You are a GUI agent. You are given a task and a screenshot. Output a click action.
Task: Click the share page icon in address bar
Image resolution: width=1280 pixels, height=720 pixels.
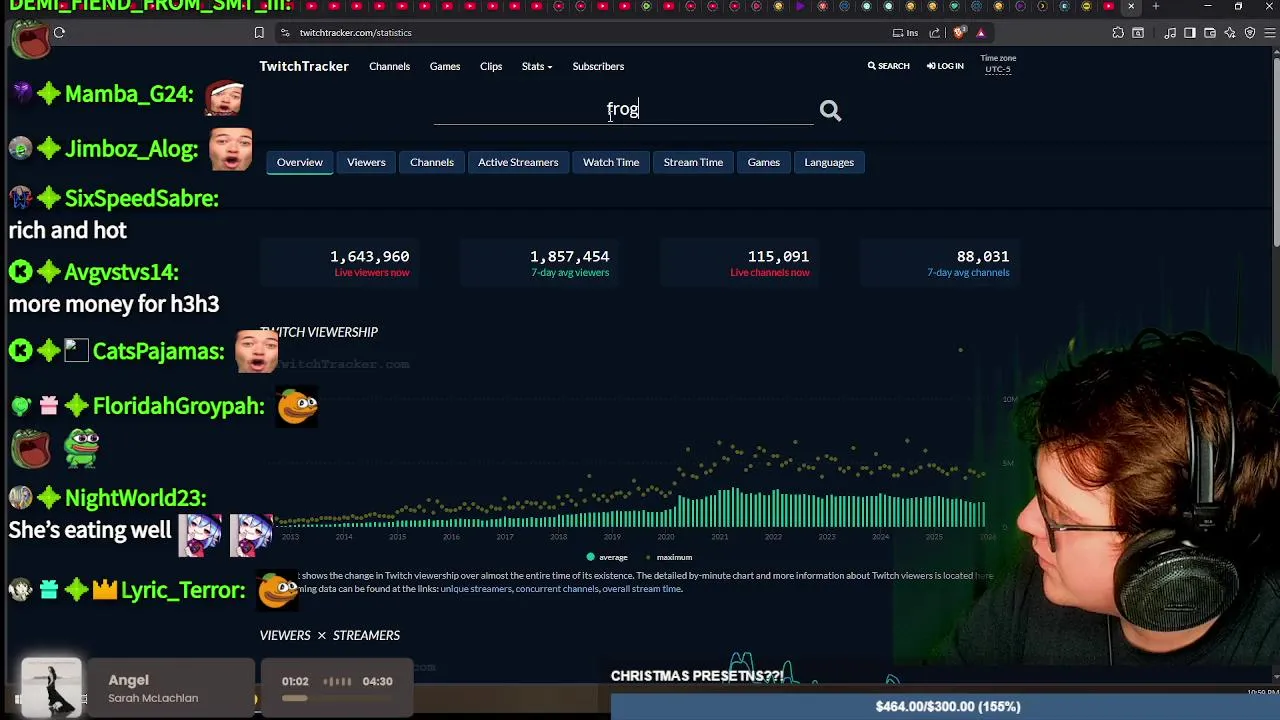point(935,33)
